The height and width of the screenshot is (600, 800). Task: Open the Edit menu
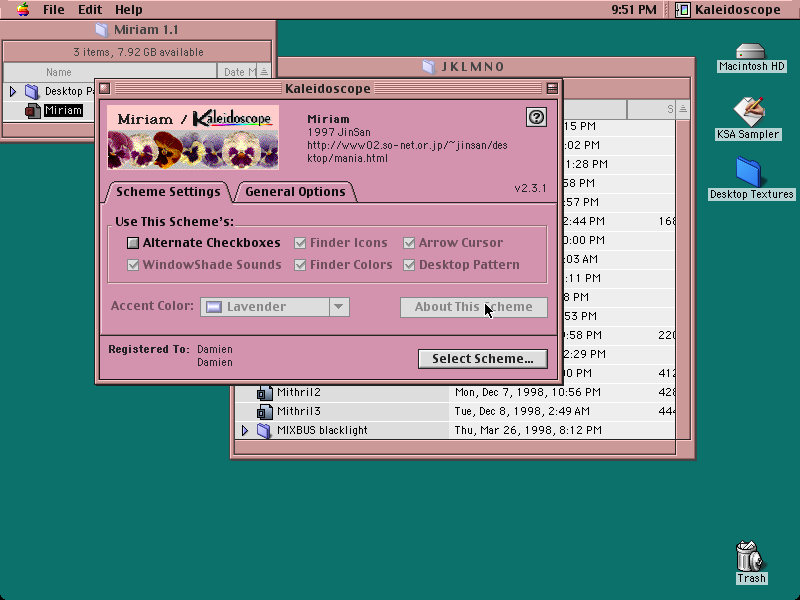[x=90, y=9]
